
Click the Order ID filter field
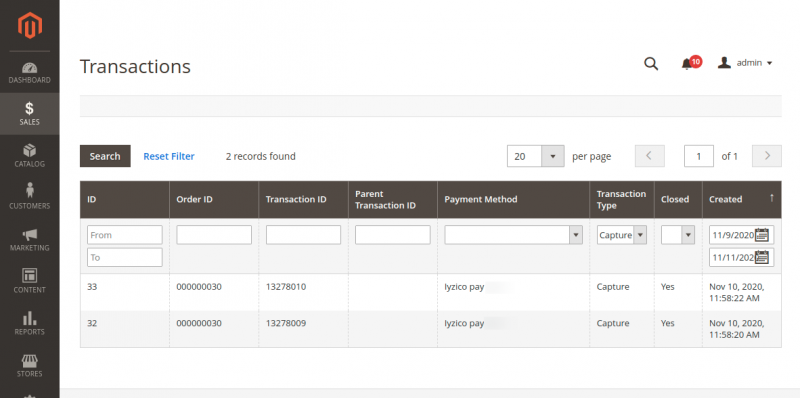click(214, 235)
